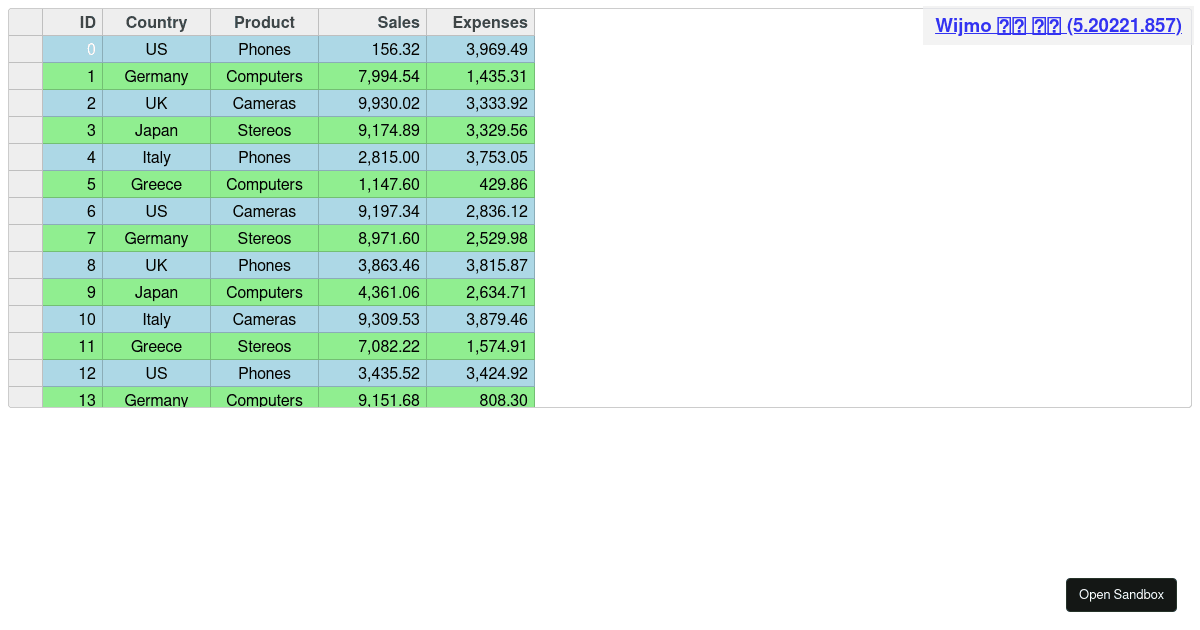
Task: Click the Product column header
Action: pyautogui.click(x=264, y=22)
